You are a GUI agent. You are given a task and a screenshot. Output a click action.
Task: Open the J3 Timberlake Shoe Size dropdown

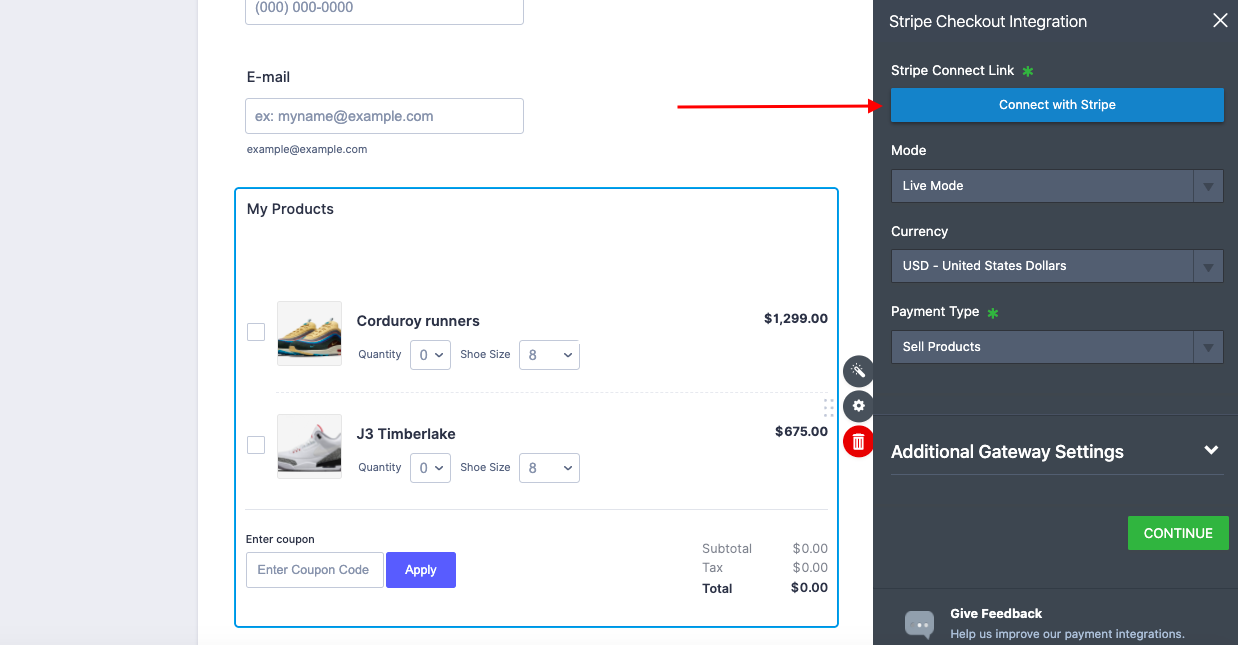coord(549,468)
